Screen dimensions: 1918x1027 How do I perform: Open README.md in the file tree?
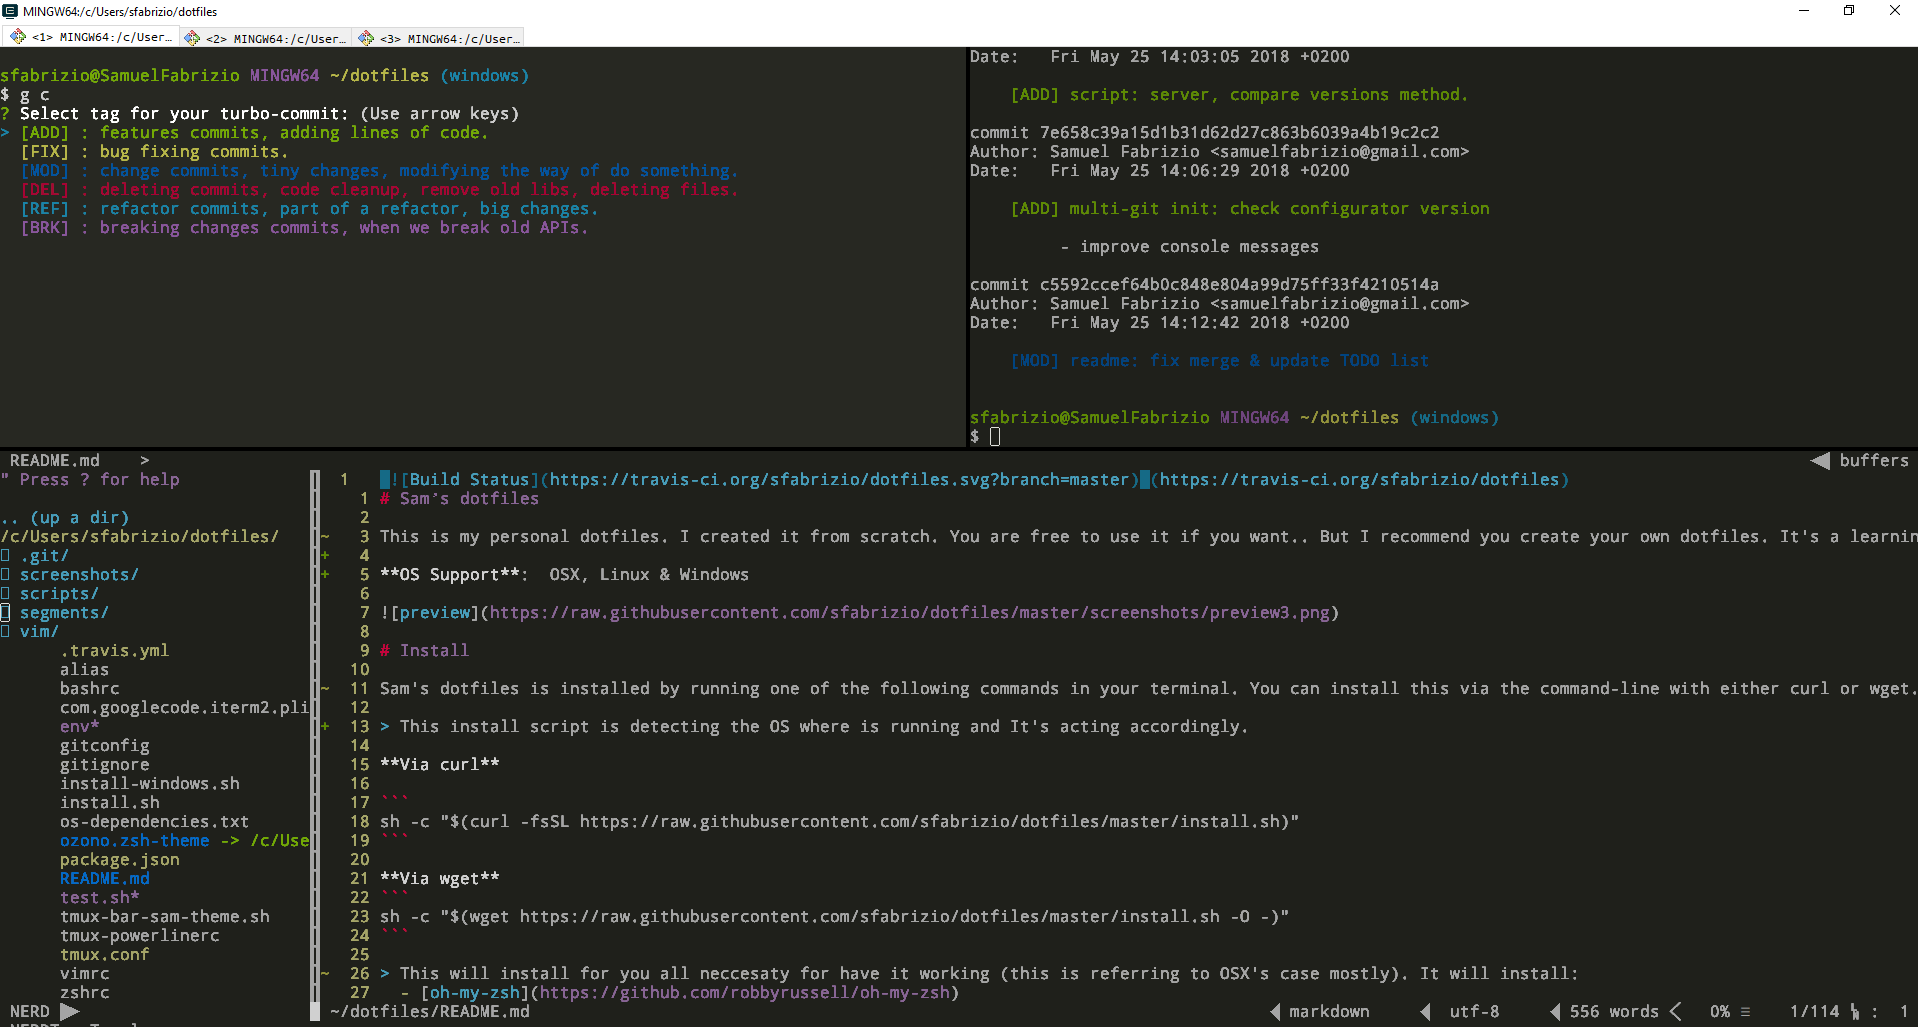[x=104, y=879]
